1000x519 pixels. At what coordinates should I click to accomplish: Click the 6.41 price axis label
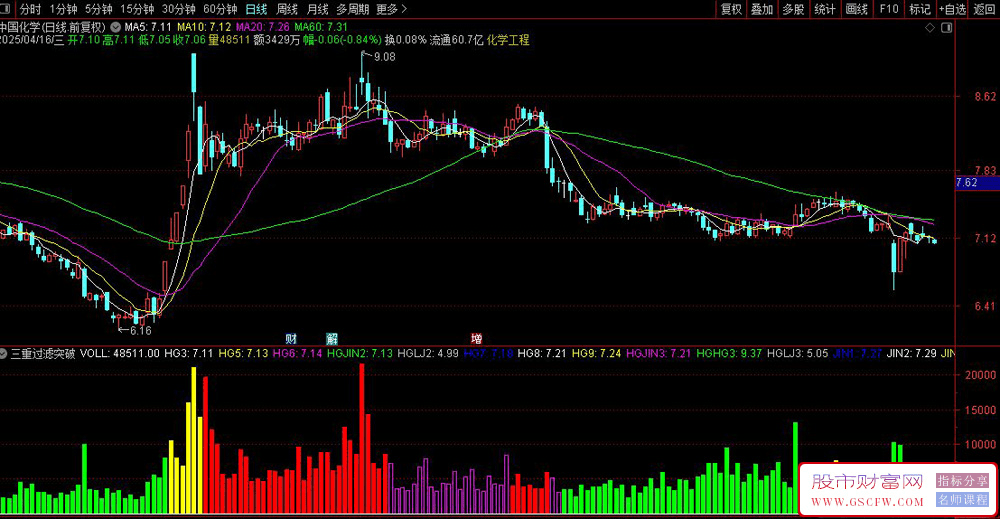985,306
